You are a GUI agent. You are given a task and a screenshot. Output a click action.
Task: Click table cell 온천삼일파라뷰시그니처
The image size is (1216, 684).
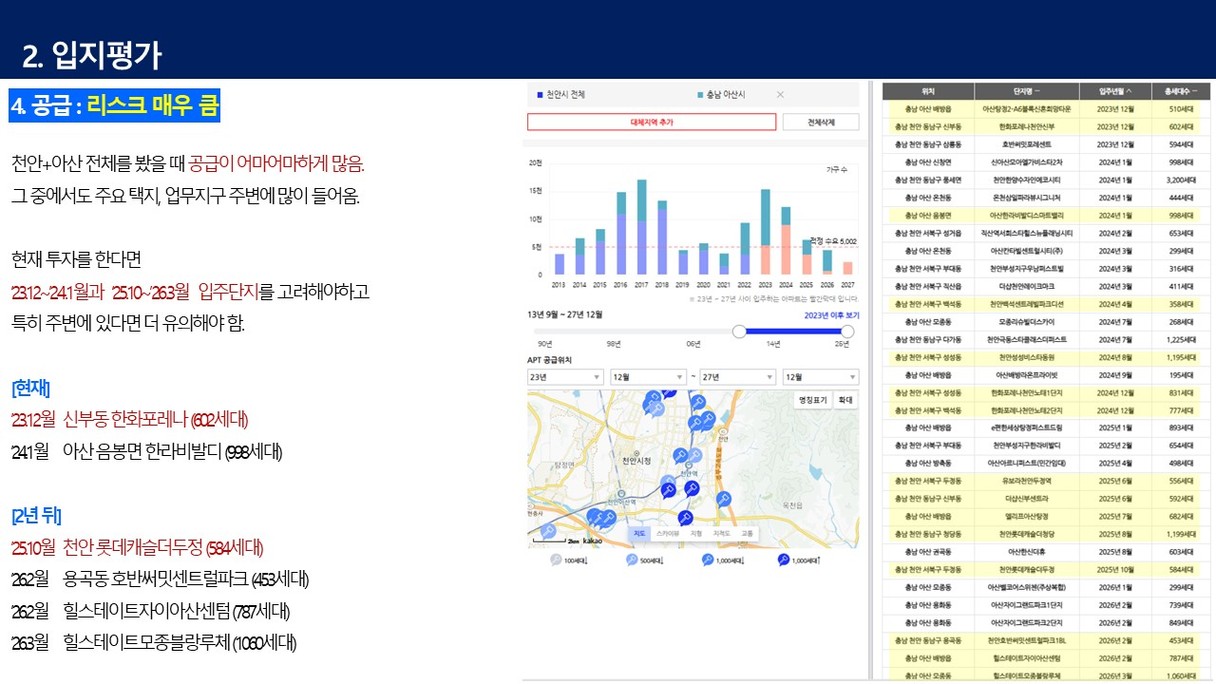tap(1027, 198)
